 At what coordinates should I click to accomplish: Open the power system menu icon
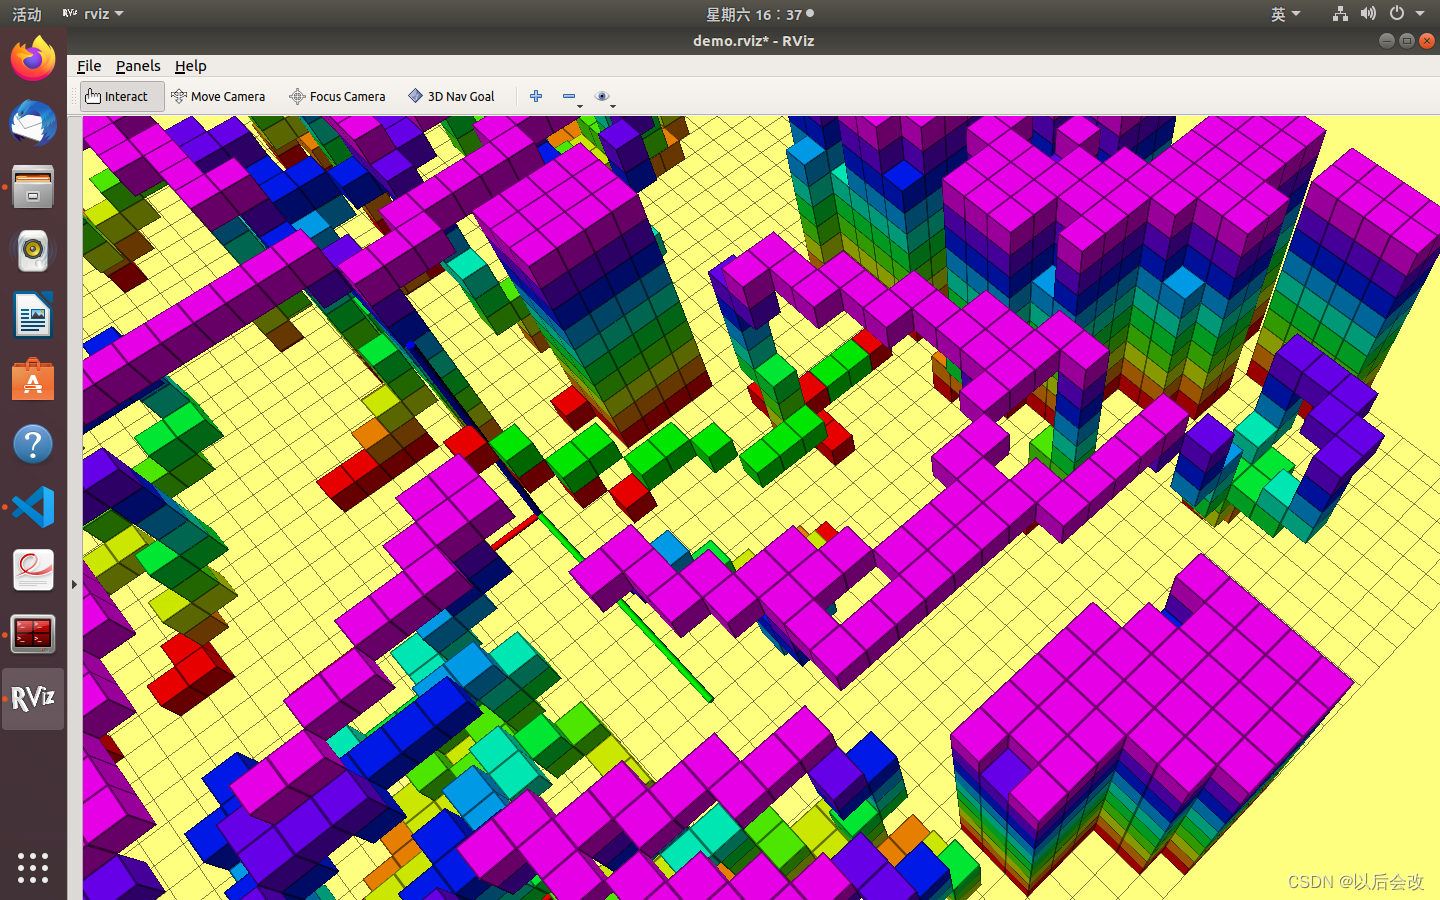pyautogui.click(x=1396, y=14)
